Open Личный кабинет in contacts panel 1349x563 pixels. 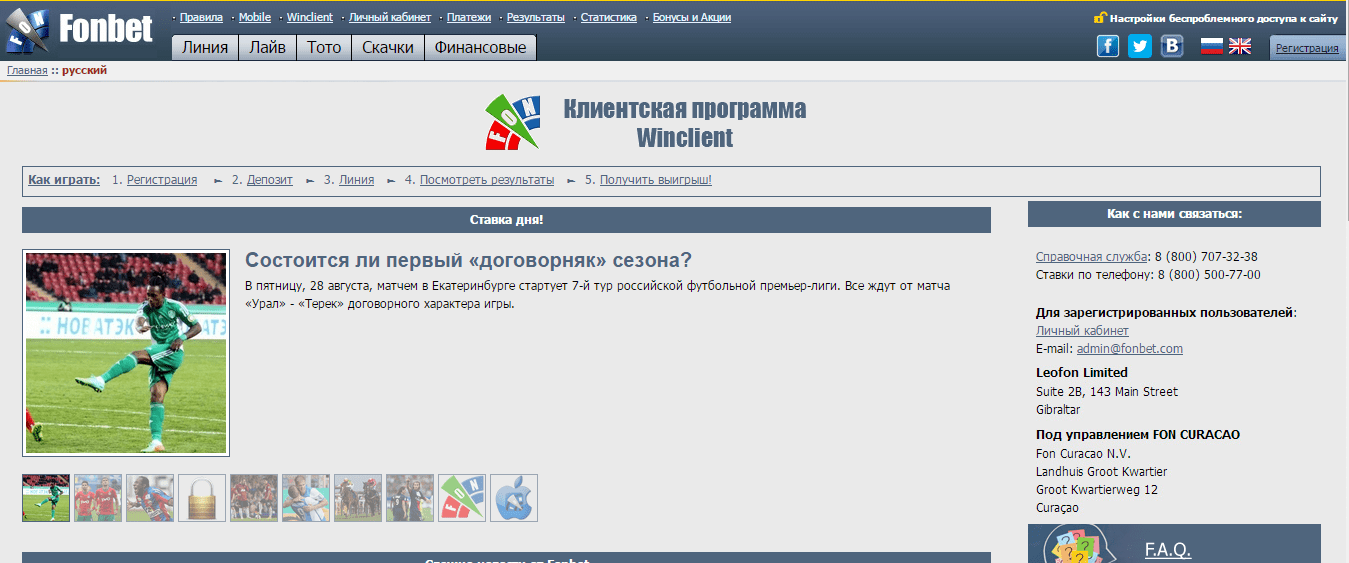click(x=1082, y=330)
